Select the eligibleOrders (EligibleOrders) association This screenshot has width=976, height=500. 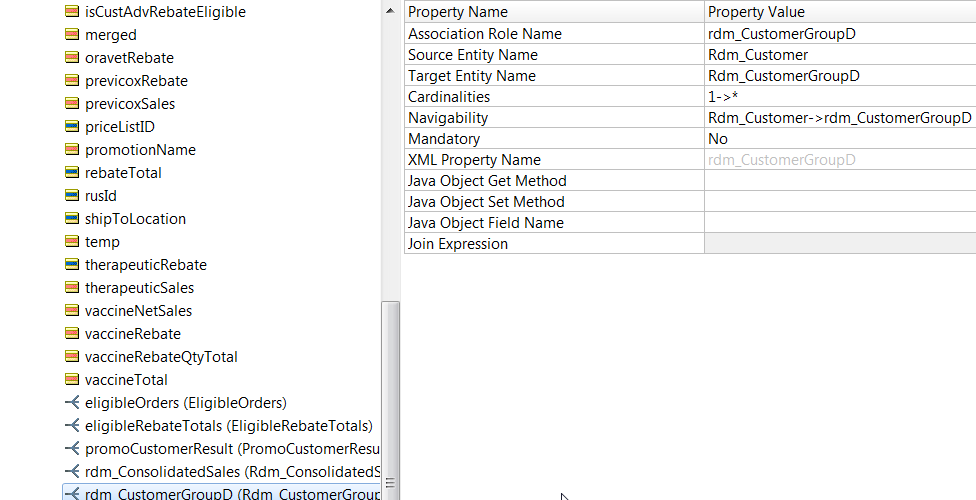(185, 403)
